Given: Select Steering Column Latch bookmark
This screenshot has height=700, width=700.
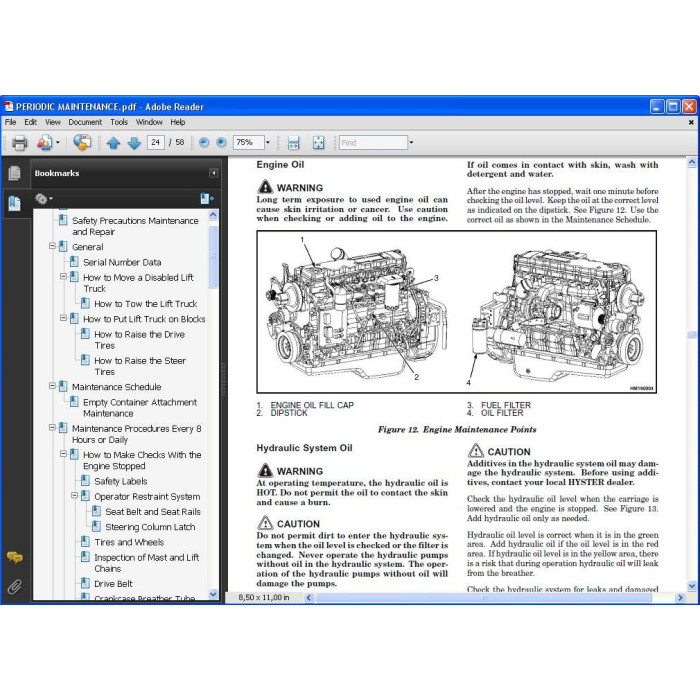Looking at the screenshot, I should 150,527.
